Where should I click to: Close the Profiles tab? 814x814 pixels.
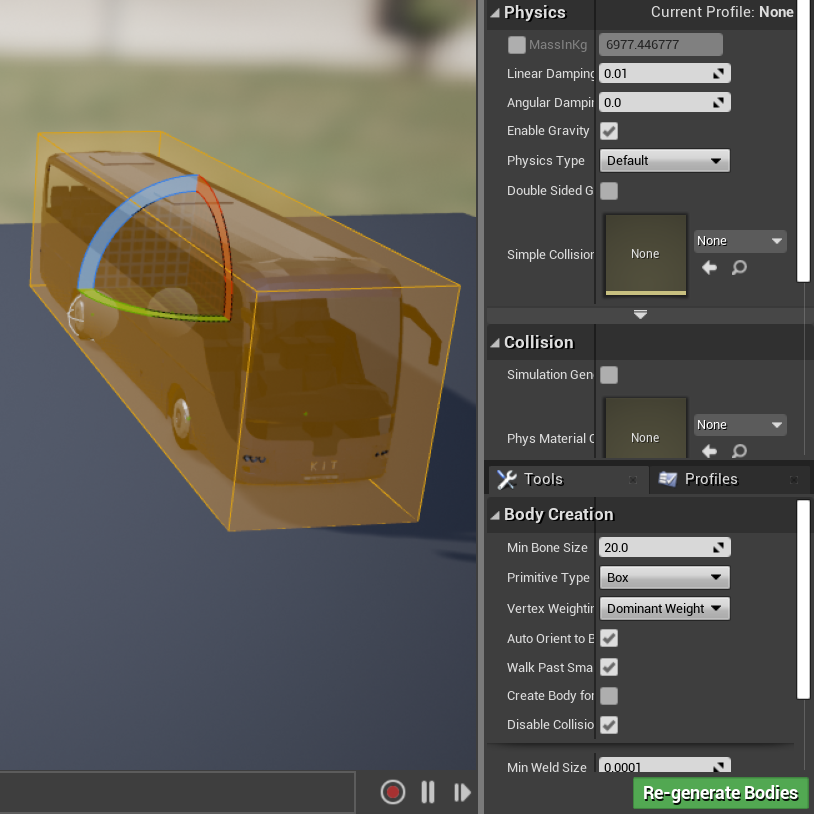794,480
